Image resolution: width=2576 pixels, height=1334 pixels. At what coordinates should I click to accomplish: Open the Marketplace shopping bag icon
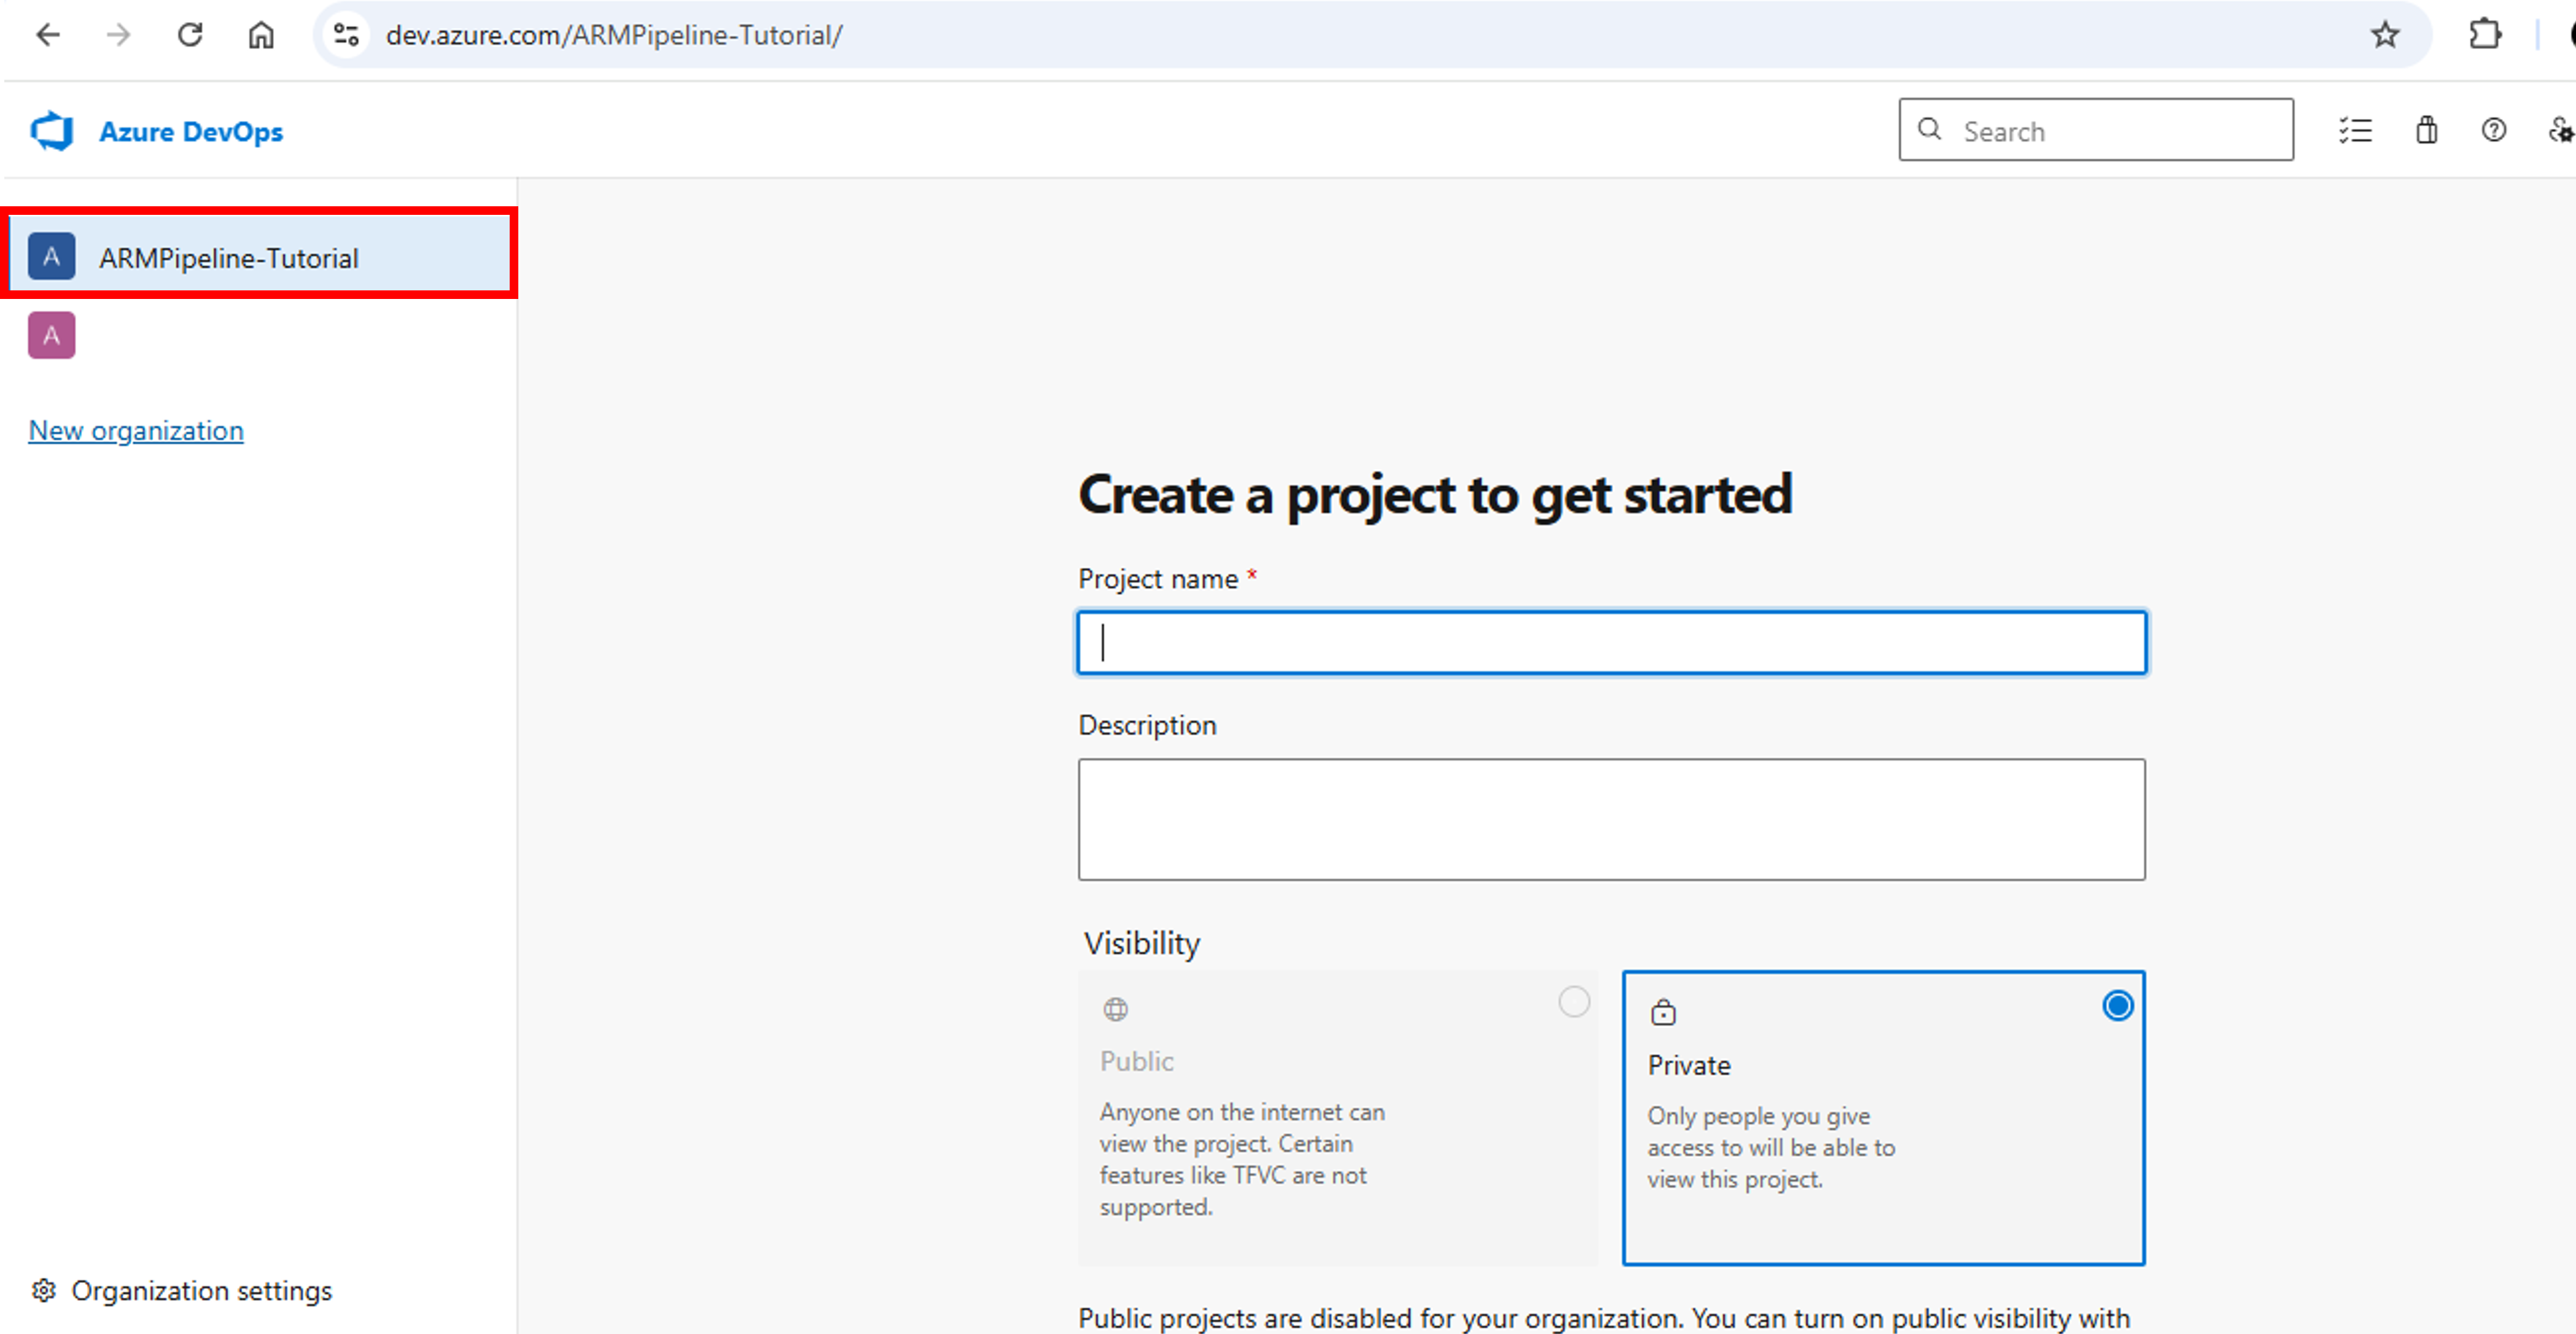click(x=2426, y=130)
